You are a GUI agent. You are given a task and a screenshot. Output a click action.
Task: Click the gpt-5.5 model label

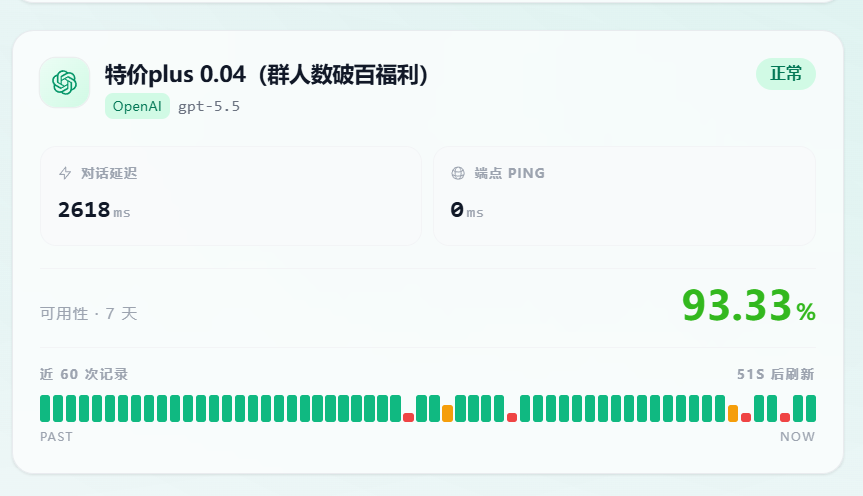point(209,106)
